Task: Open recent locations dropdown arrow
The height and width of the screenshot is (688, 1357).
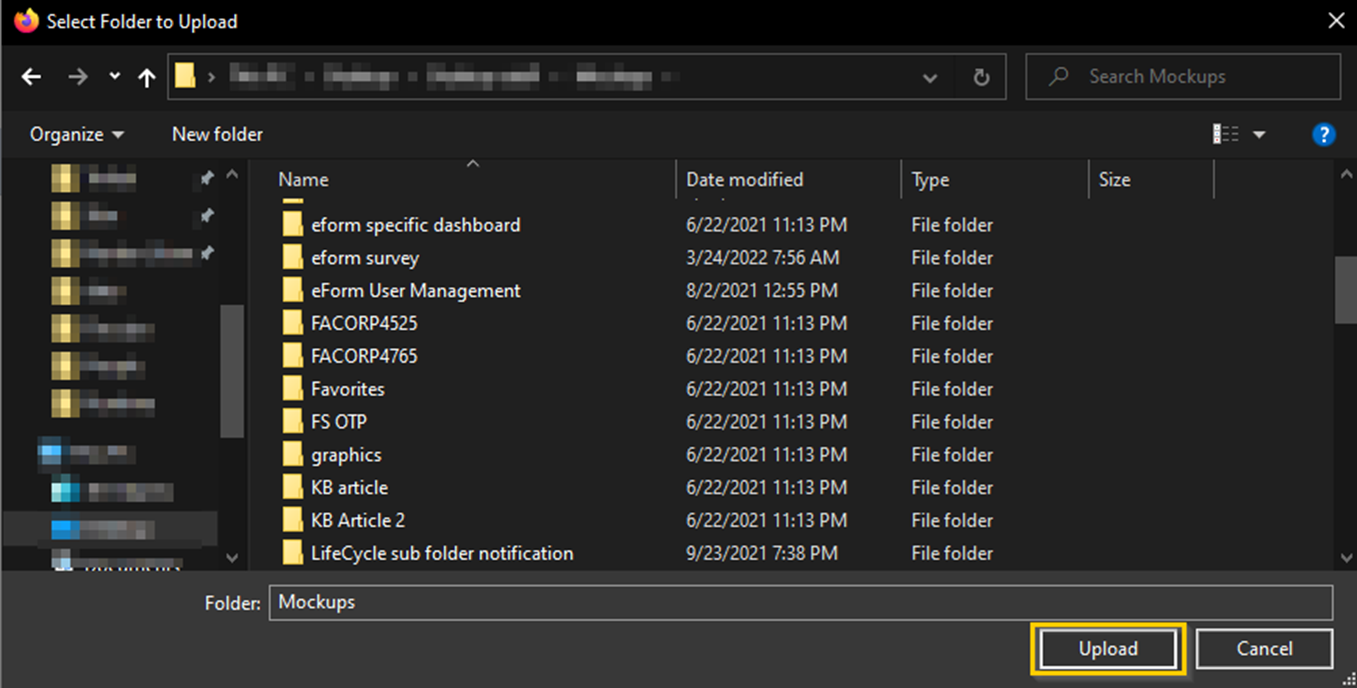Action: click(114, 77)
